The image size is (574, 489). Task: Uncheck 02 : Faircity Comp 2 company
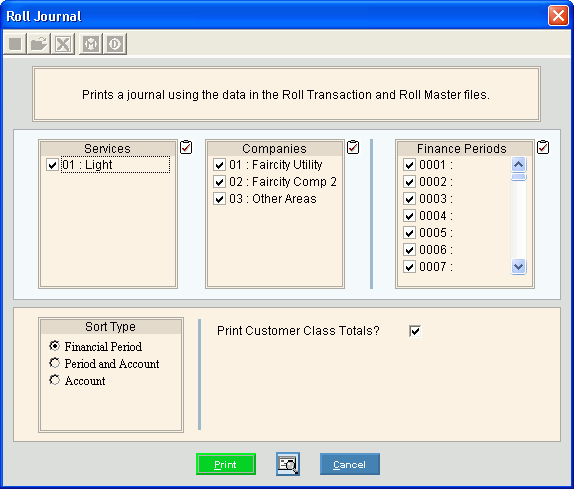pos(219,182)
